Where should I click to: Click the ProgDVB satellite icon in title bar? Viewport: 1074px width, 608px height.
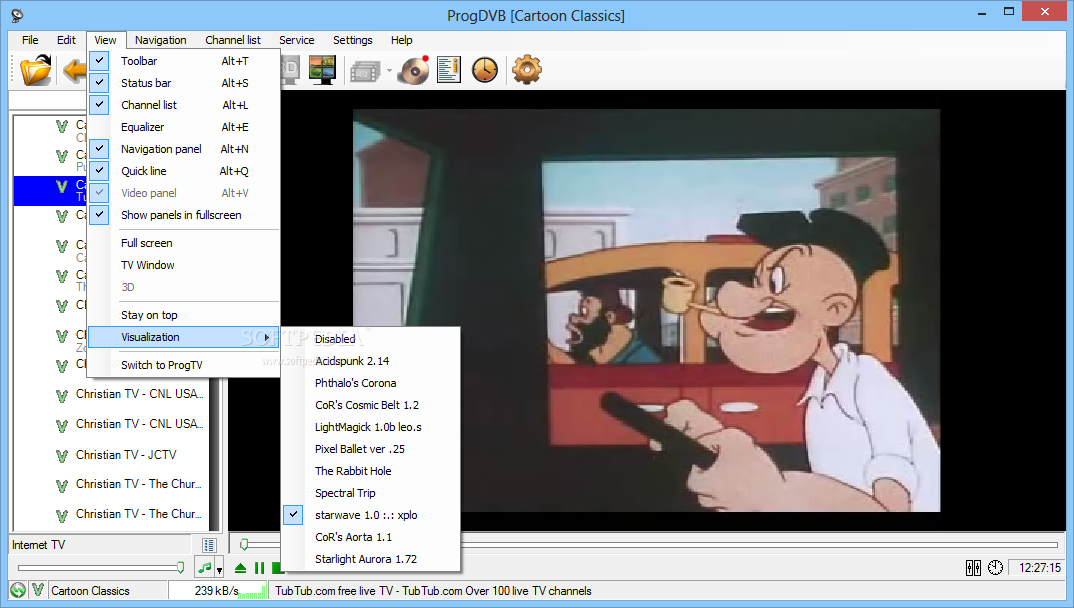click(17, 15)
